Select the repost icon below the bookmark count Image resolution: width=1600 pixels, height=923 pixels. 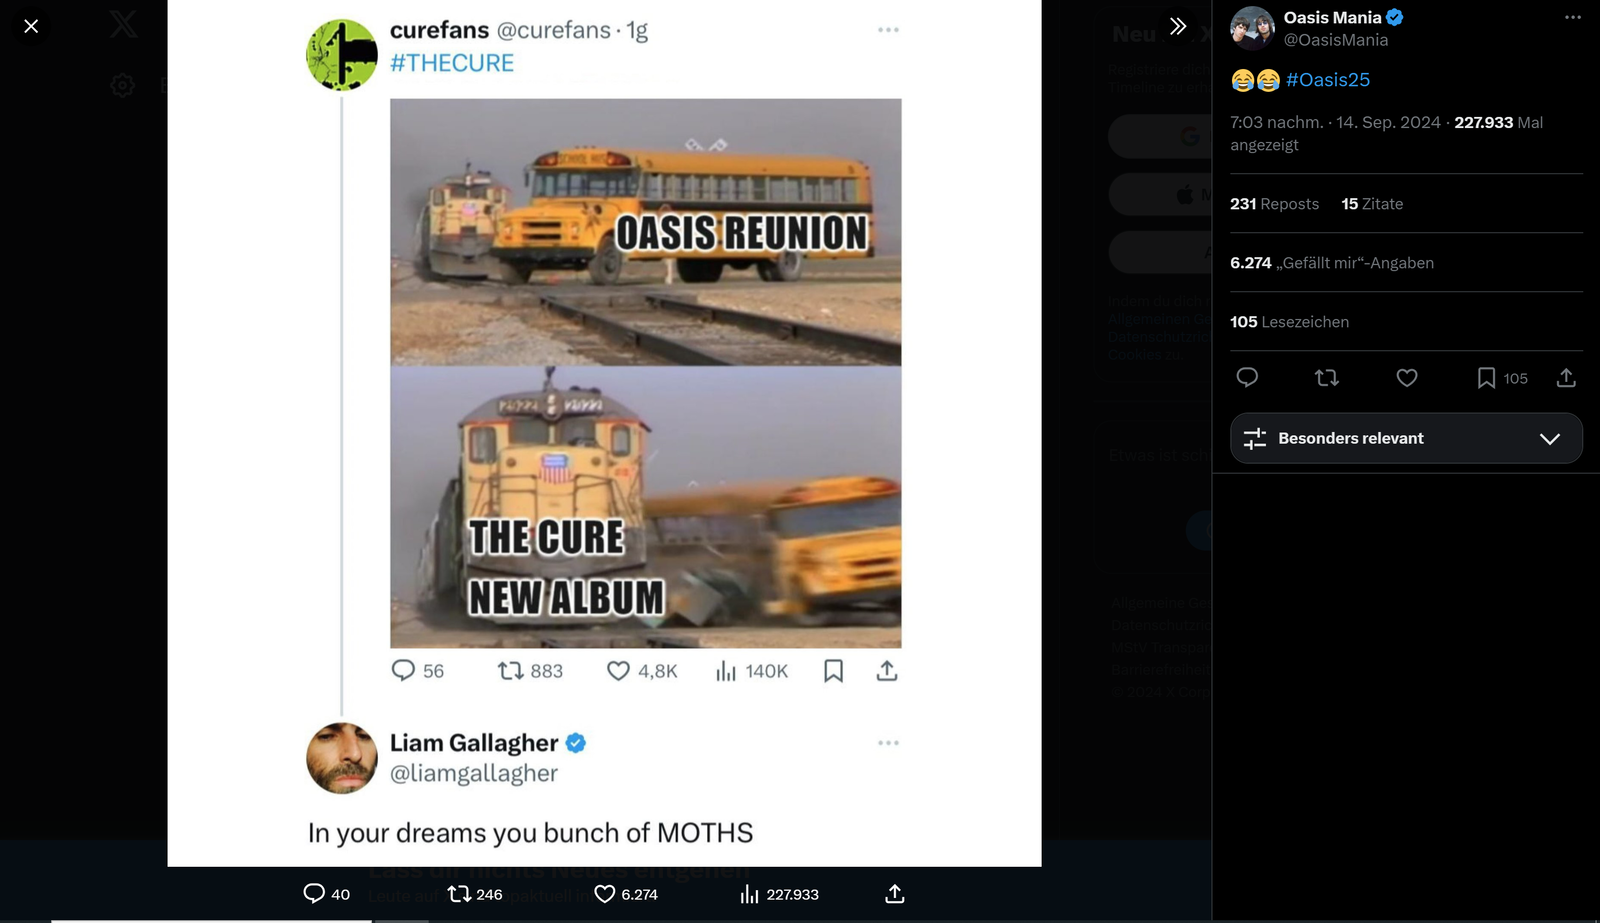(1327, 378)
